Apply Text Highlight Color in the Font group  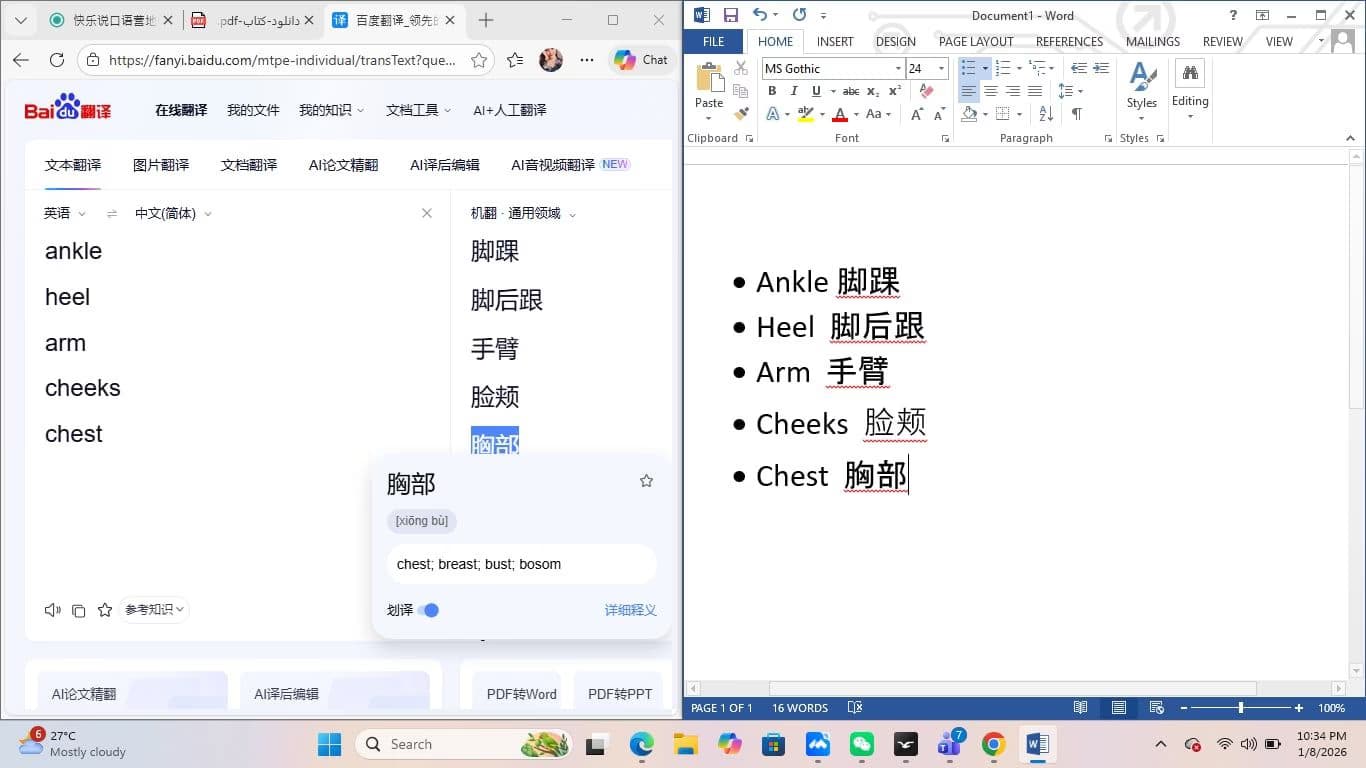(x=807, y=113)
